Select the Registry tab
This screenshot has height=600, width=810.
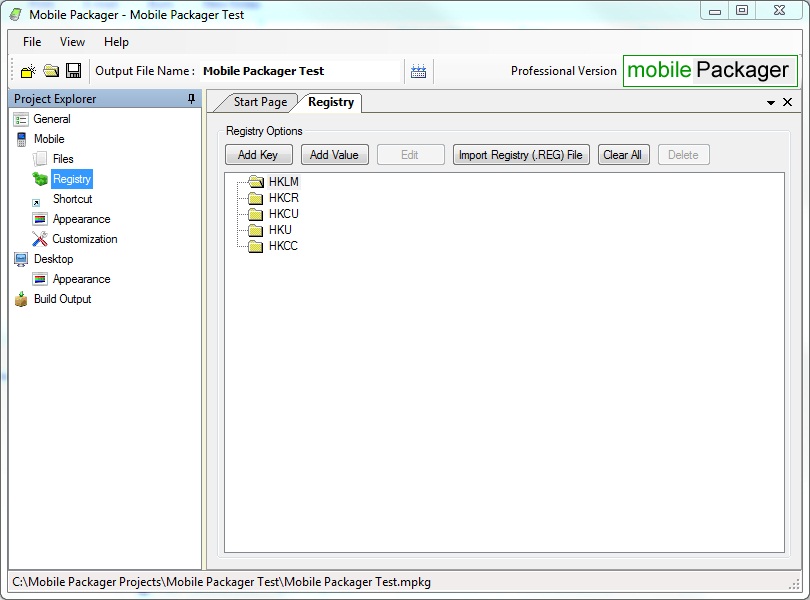click(x=331, y=102)
